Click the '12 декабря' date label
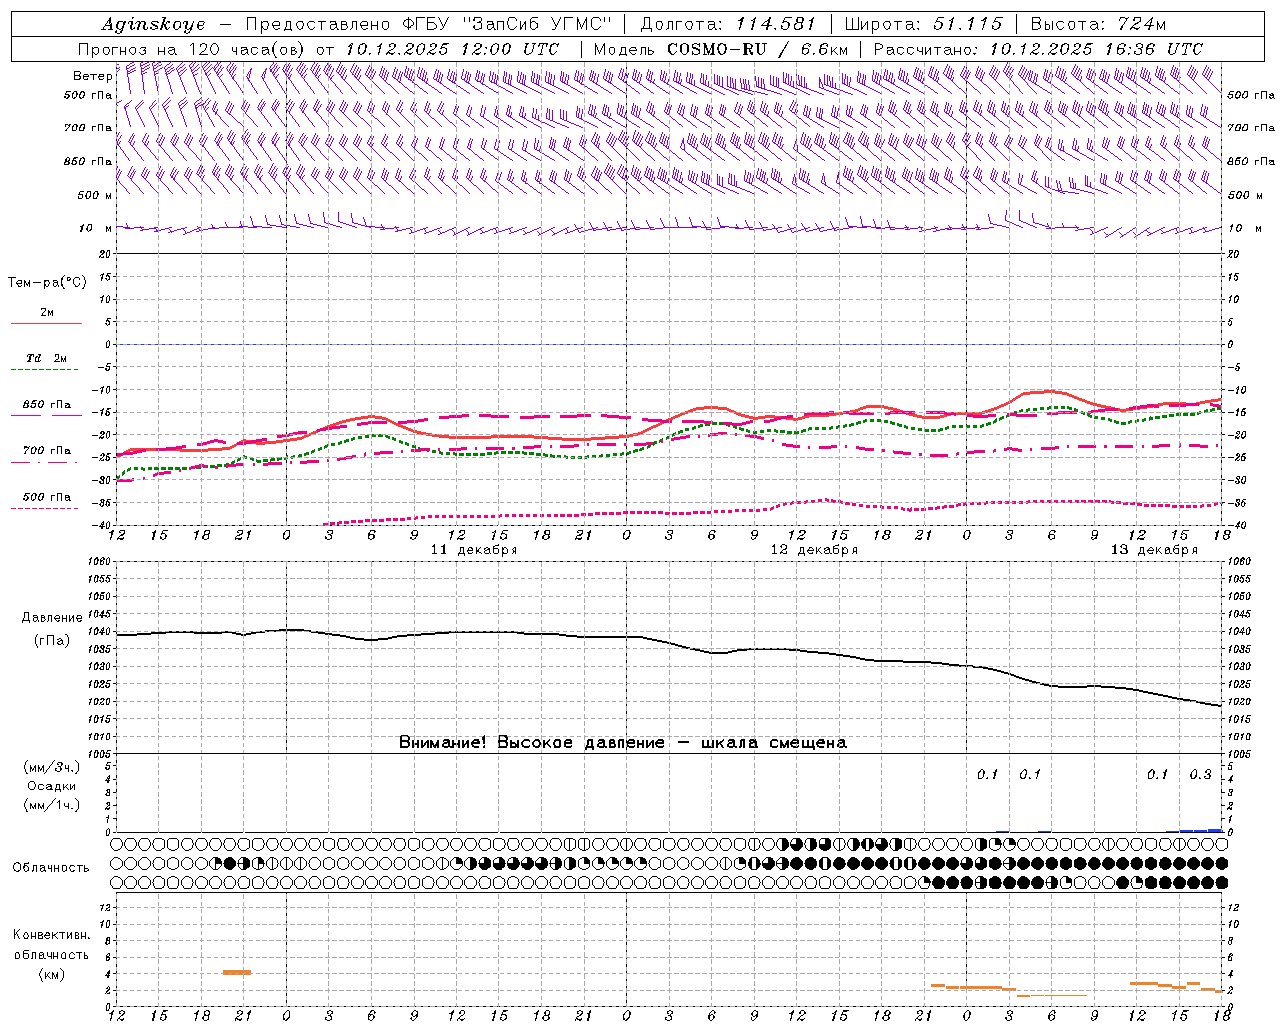The image size is (1280, 1024). [814, 550]
